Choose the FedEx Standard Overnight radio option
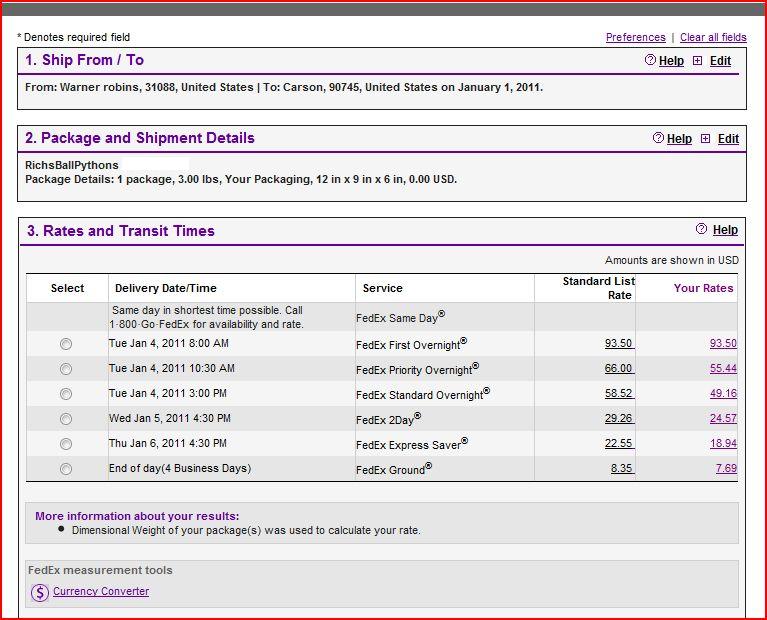 coord(66,394)
